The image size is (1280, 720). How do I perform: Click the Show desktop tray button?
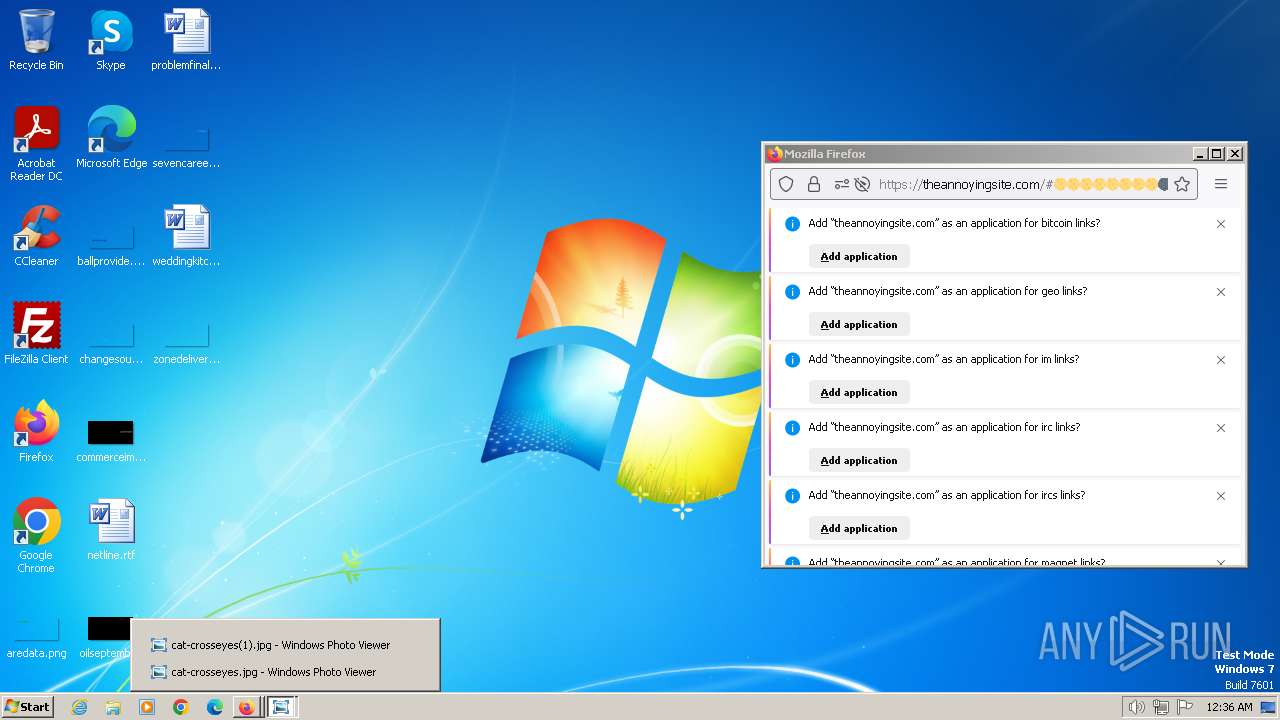1270,707
